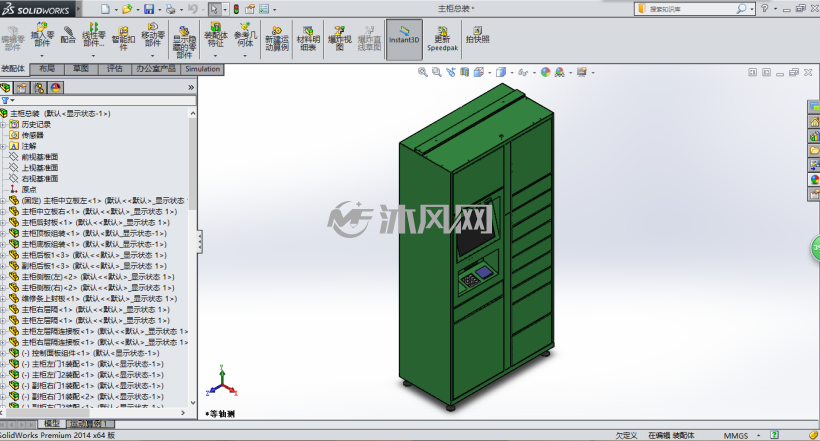Click the Section View icon
The width and height of the screenshot is (820, 441).
(464, 72)
